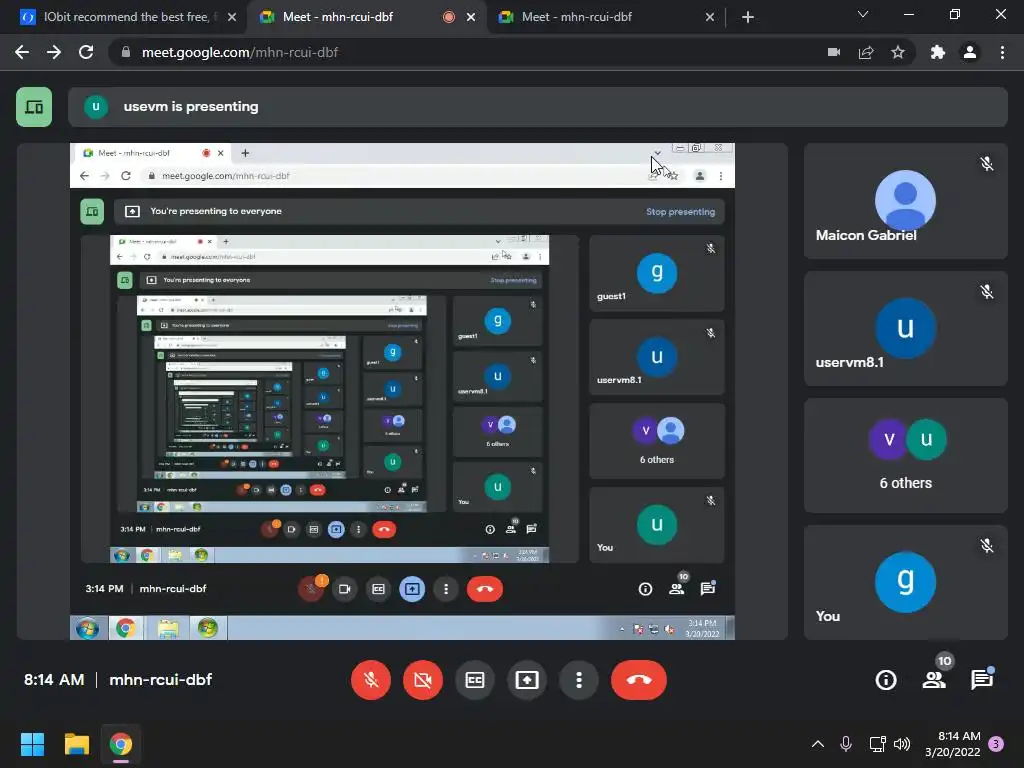Image resolution: width=1024 pixels, height=768 pixels.
Task: Click the system tray microphone icon
Action: click(x=846, y=744)
